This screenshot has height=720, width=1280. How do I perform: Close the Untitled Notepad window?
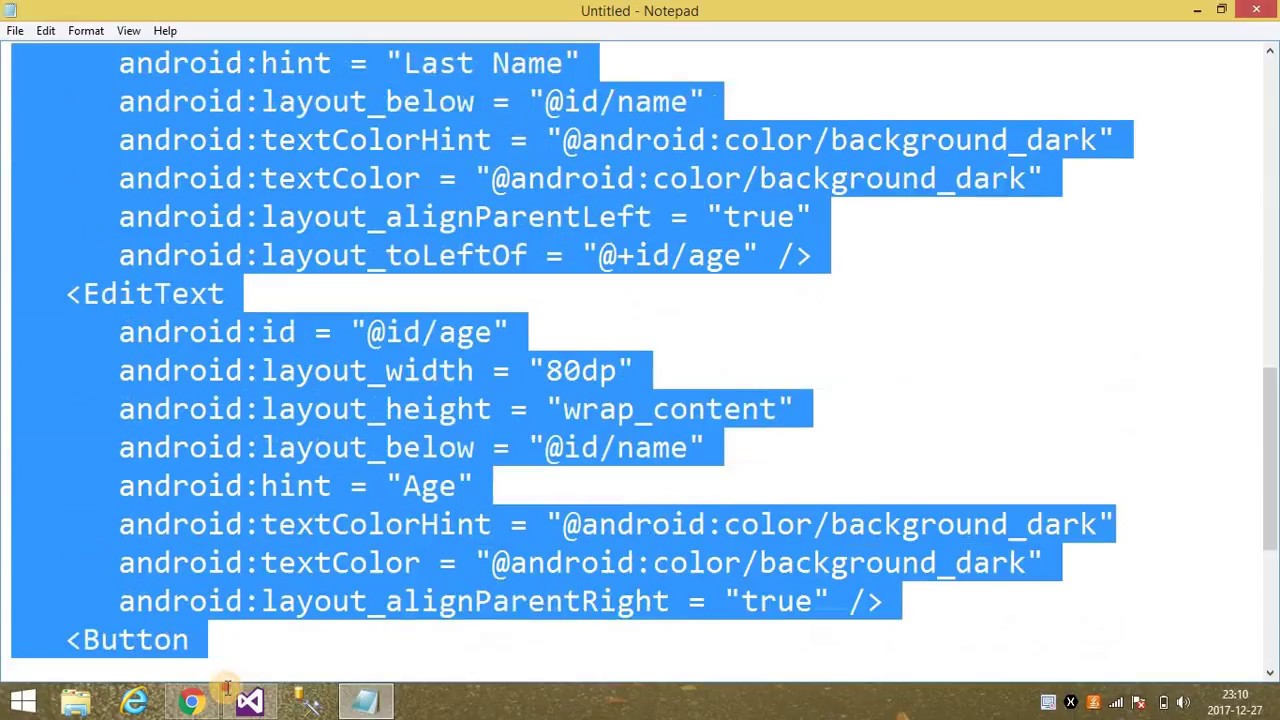(1256, 10)
